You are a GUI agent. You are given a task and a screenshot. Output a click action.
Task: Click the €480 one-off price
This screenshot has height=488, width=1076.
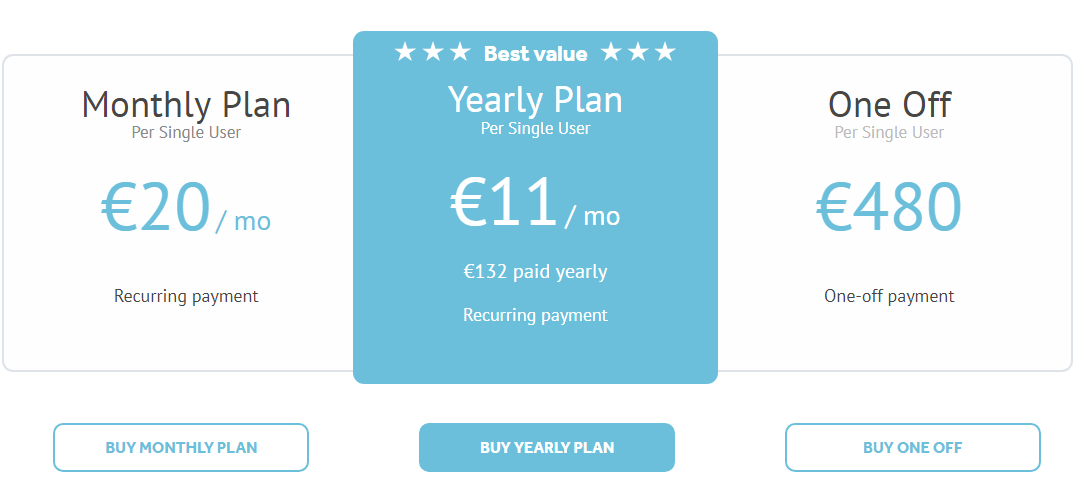[x=889, y=210]
